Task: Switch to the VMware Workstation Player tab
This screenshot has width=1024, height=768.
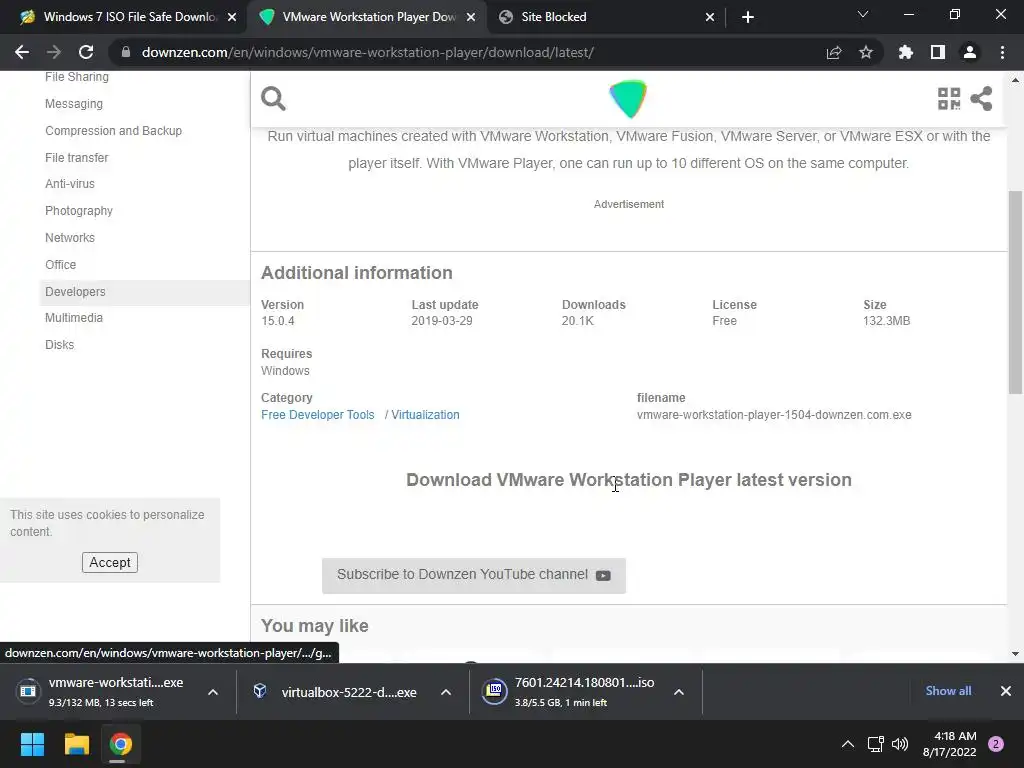Action: 366,17
